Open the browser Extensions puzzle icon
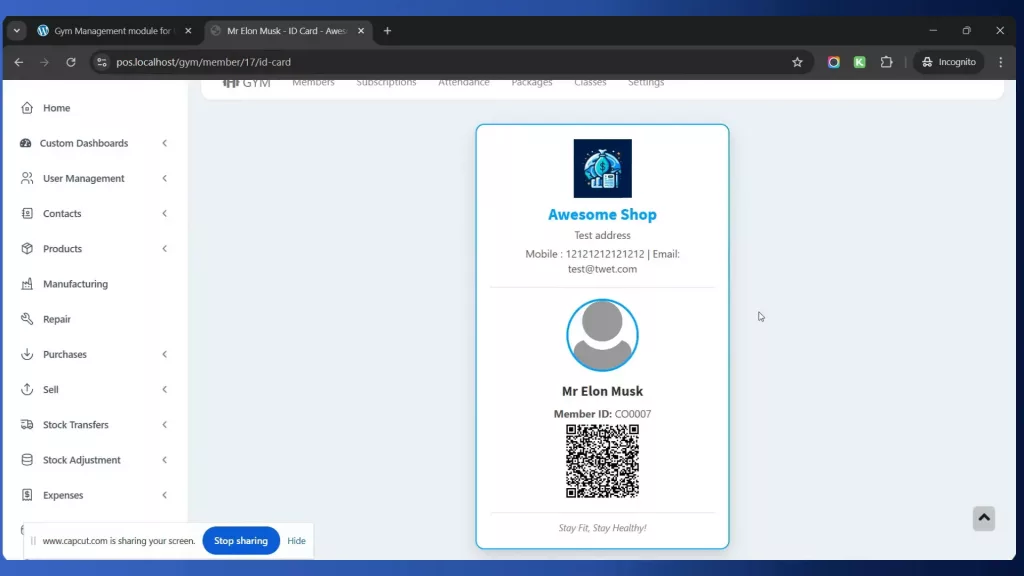Image resolution: width=1024 pixels, height=576 pixels. [886, 62]
